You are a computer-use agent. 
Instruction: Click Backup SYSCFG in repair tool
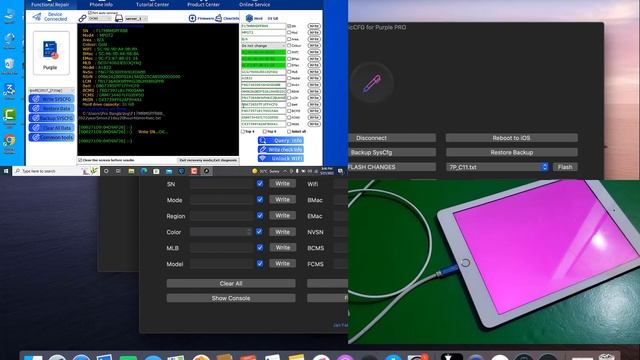[51, 118]
